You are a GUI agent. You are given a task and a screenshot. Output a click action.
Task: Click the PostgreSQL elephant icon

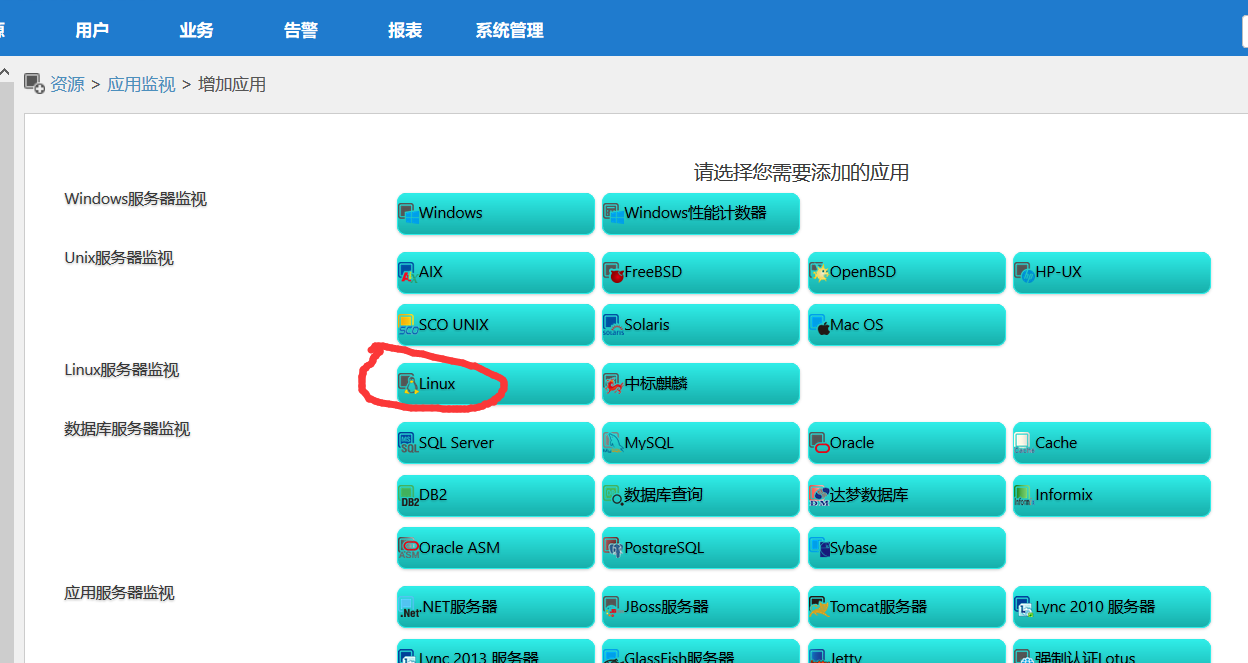point(614,548)
